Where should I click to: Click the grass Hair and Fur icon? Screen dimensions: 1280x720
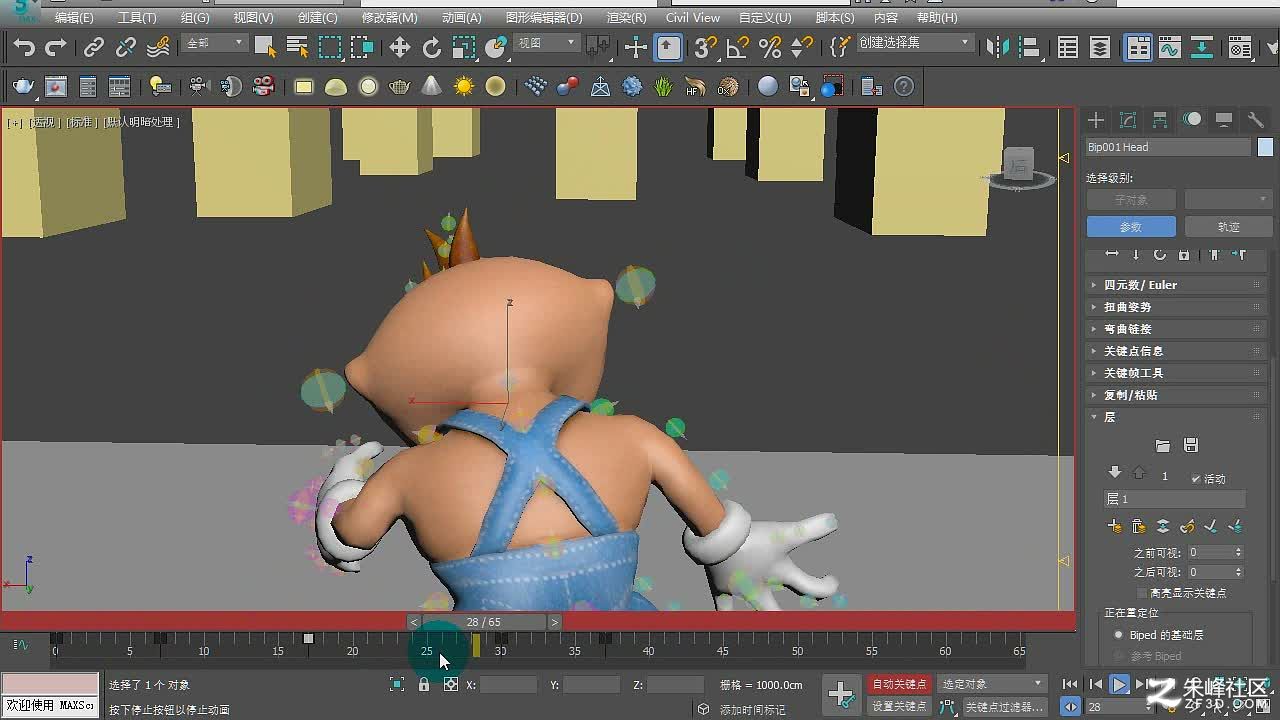coord(664,87)
